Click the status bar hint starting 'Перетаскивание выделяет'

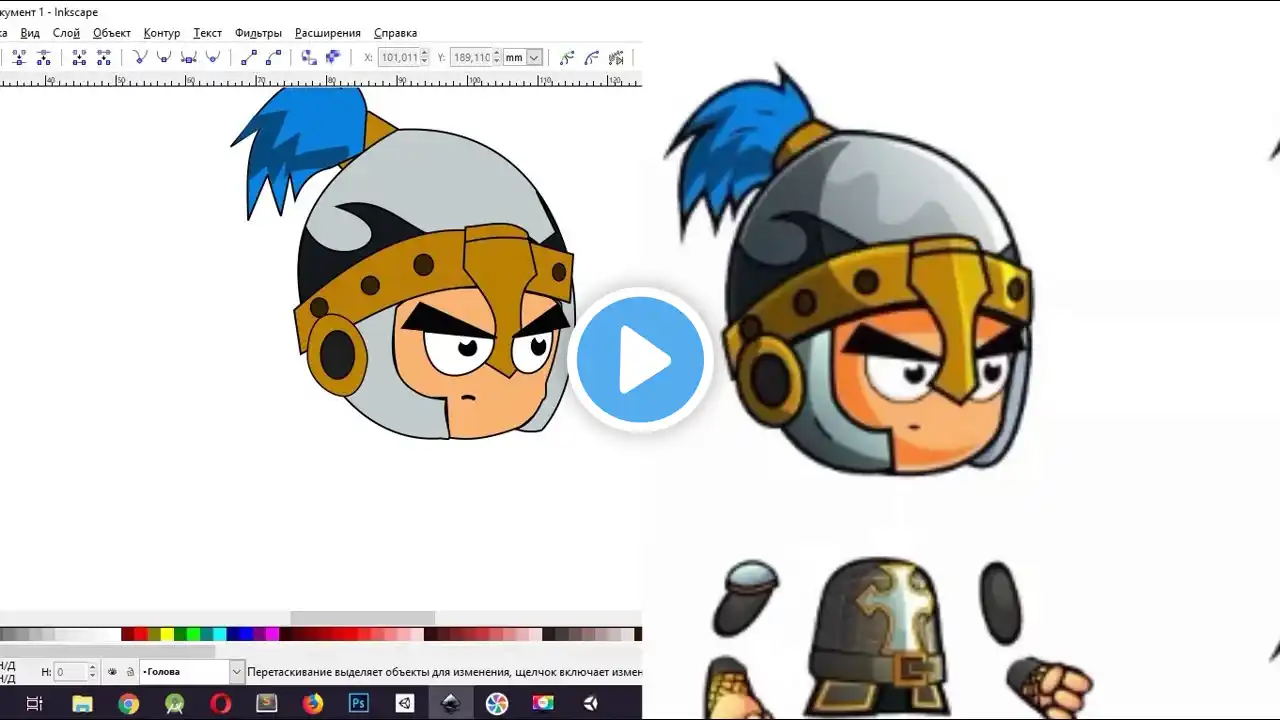click(444, 672)
